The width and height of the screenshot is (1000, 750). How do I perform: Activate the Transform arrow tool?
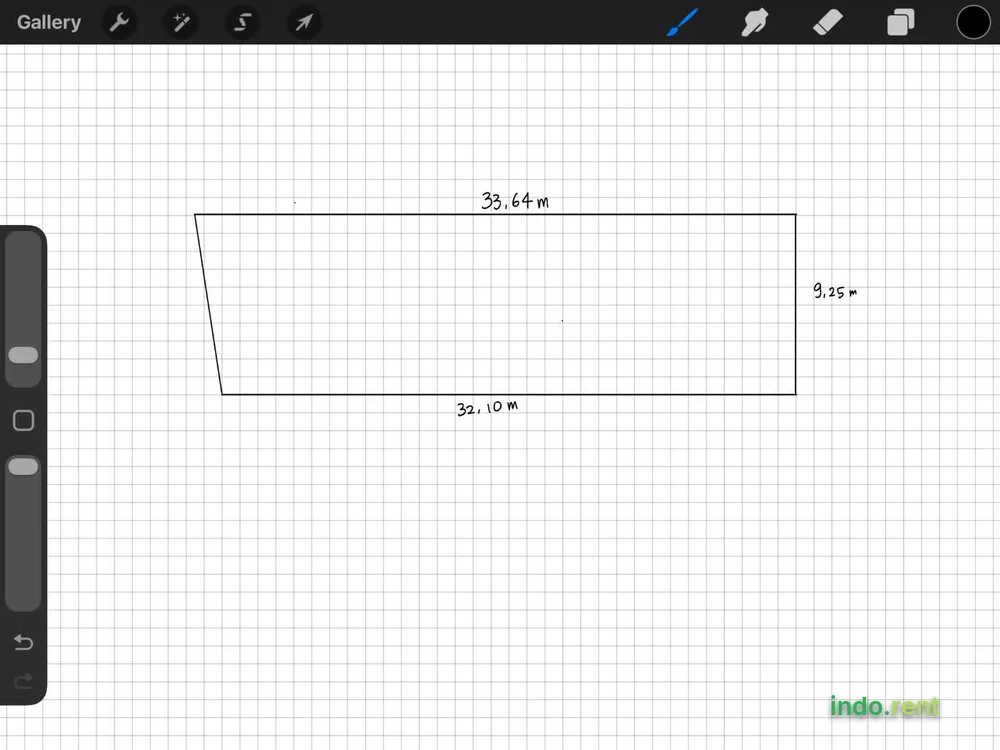(304, 22)
